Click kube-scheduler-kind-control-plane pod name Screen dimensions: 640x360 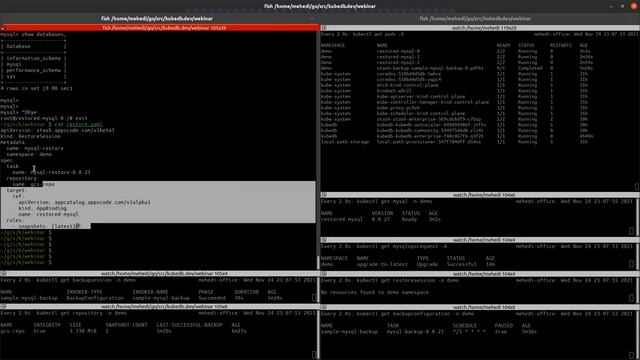point(421,113)
